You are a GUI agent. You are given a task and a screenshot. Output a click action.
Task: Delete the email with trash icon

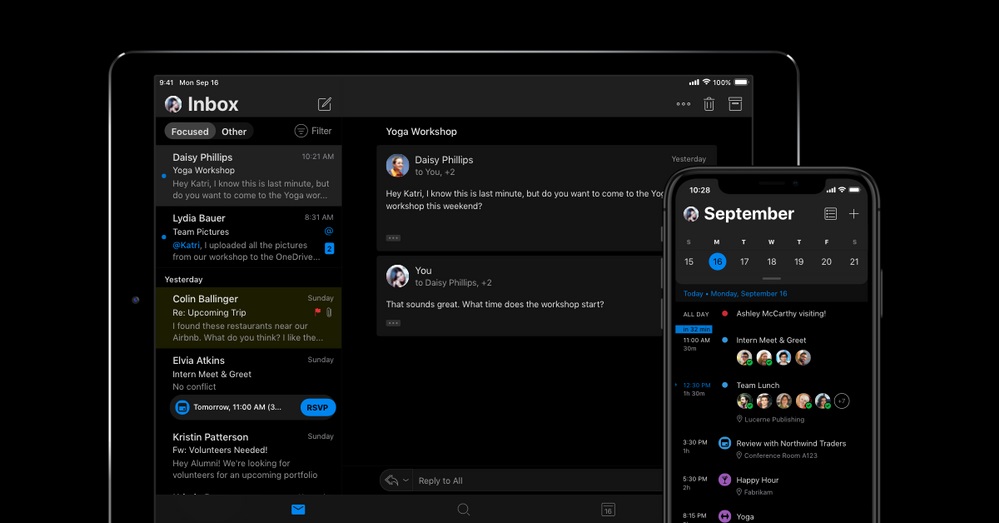708,104
